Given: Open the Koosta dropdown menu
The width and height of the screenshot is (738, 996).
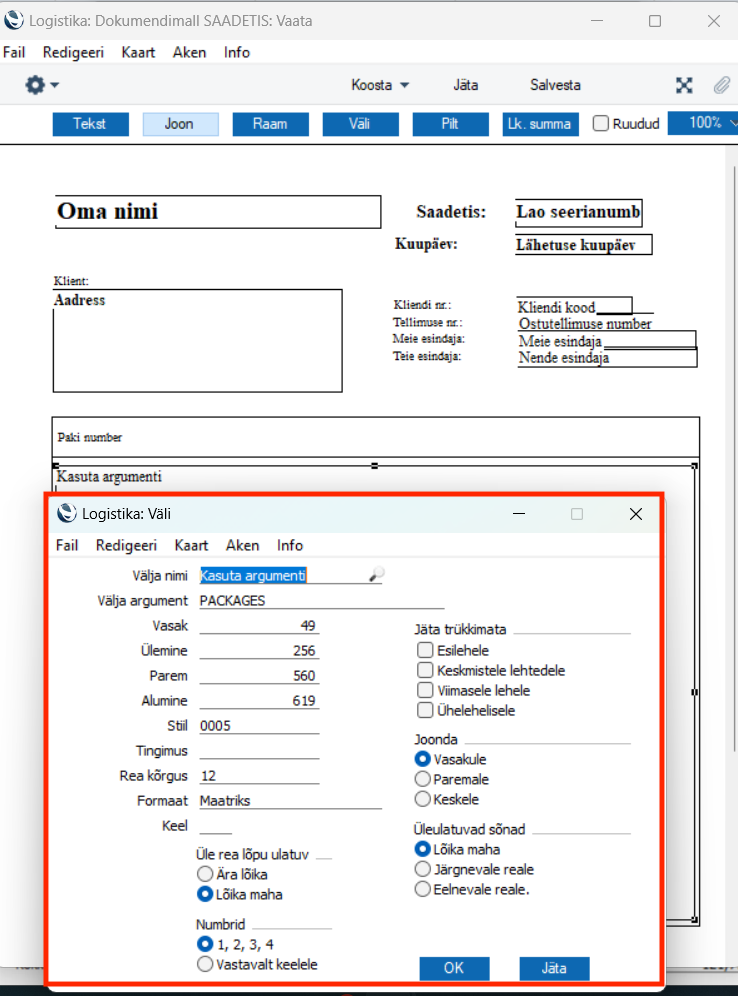Looking at the screenshot, I should 380,85.
